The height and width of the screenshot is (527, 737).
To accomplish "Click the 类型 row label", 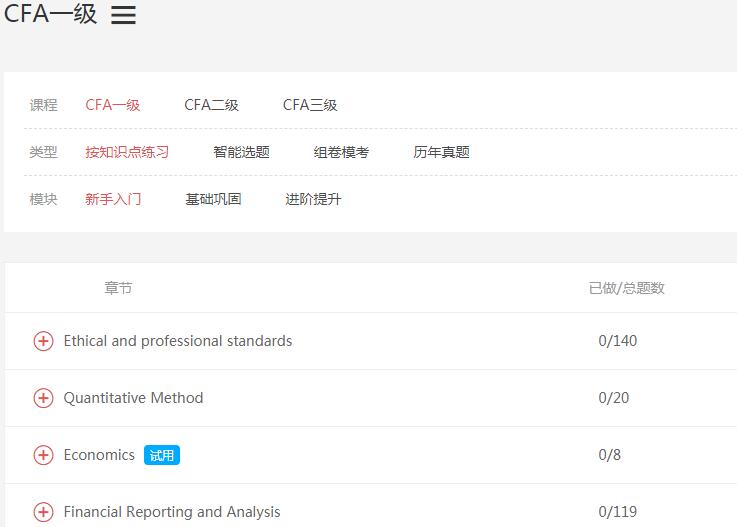I will pyautogui.click(x=43, y=152).
